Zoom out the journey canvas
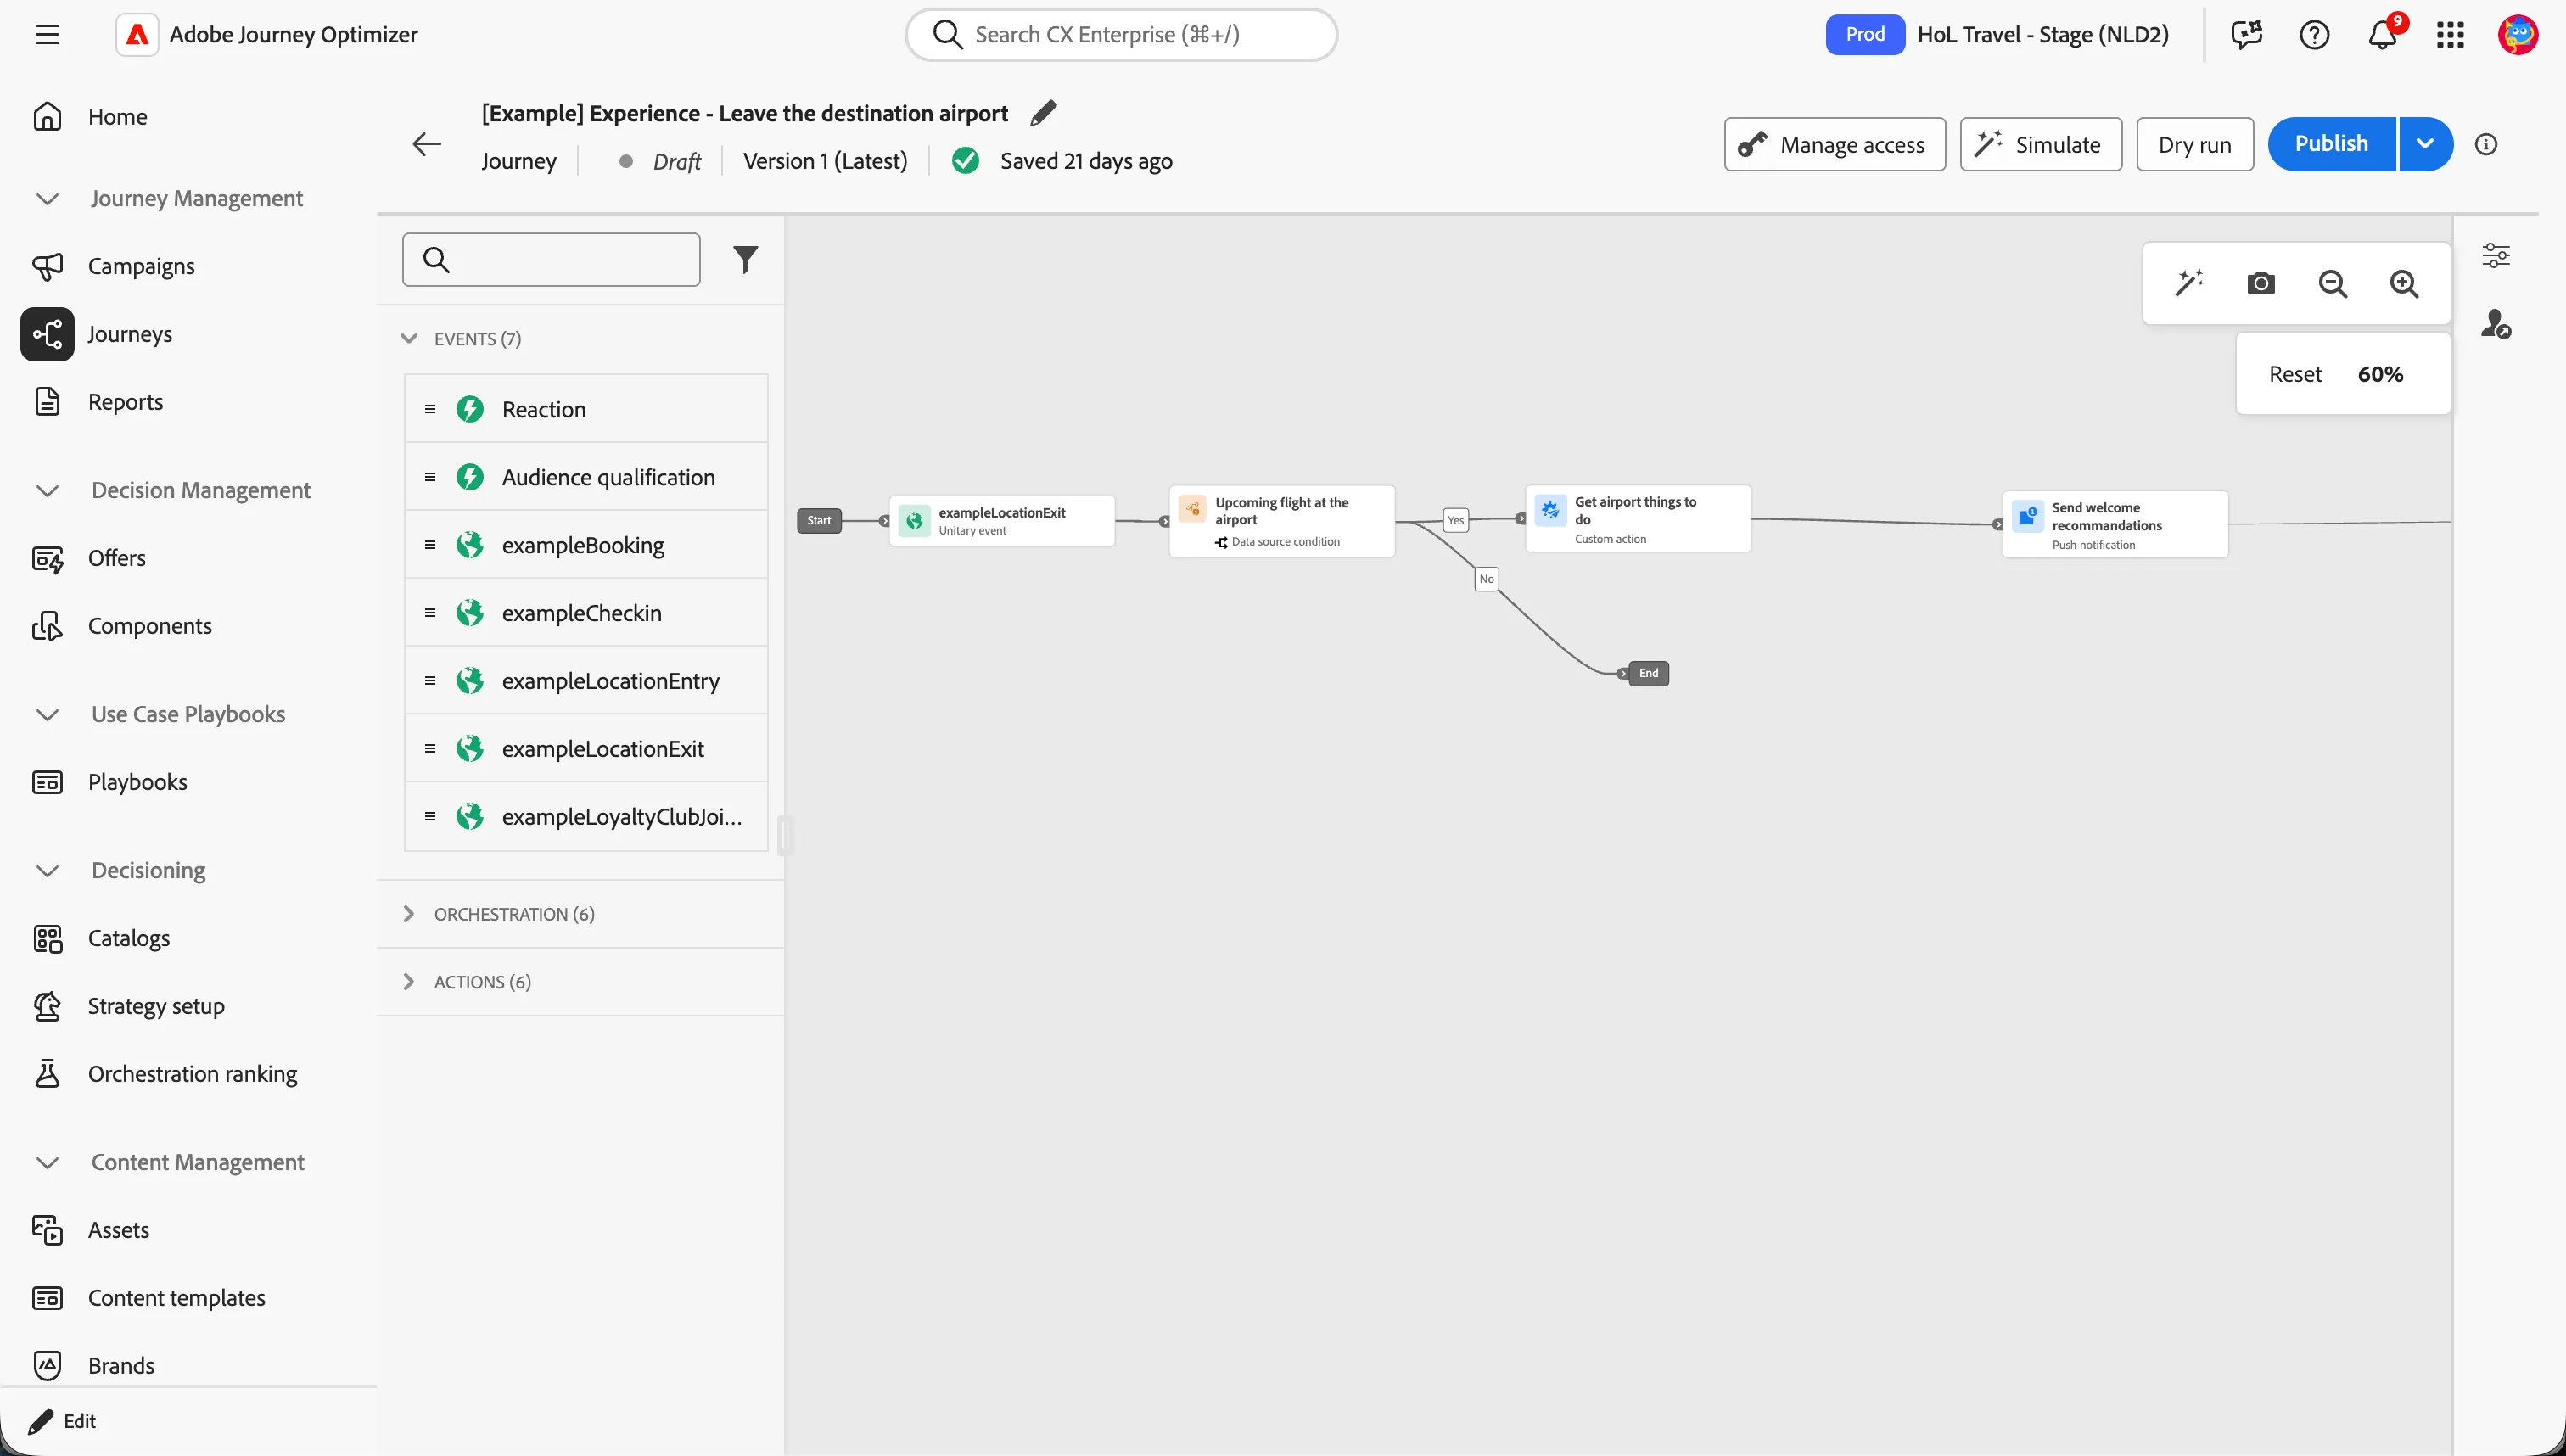Image resolution: width=2566 pixels, height=1456 pixels. pos(2333,283)
